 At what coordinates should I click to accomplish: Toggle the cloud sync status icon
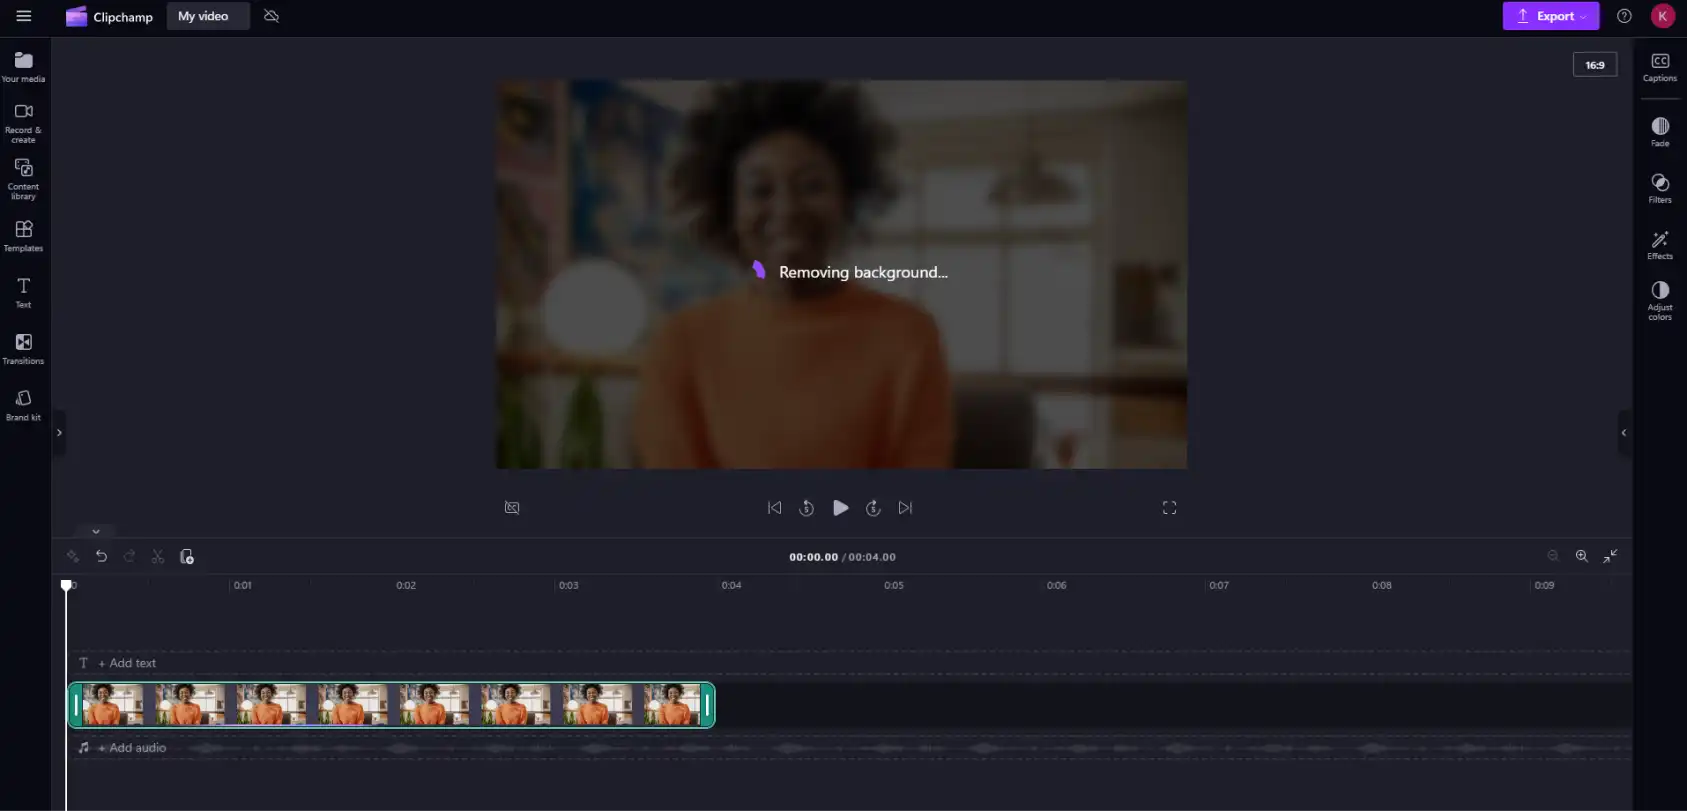271,16
